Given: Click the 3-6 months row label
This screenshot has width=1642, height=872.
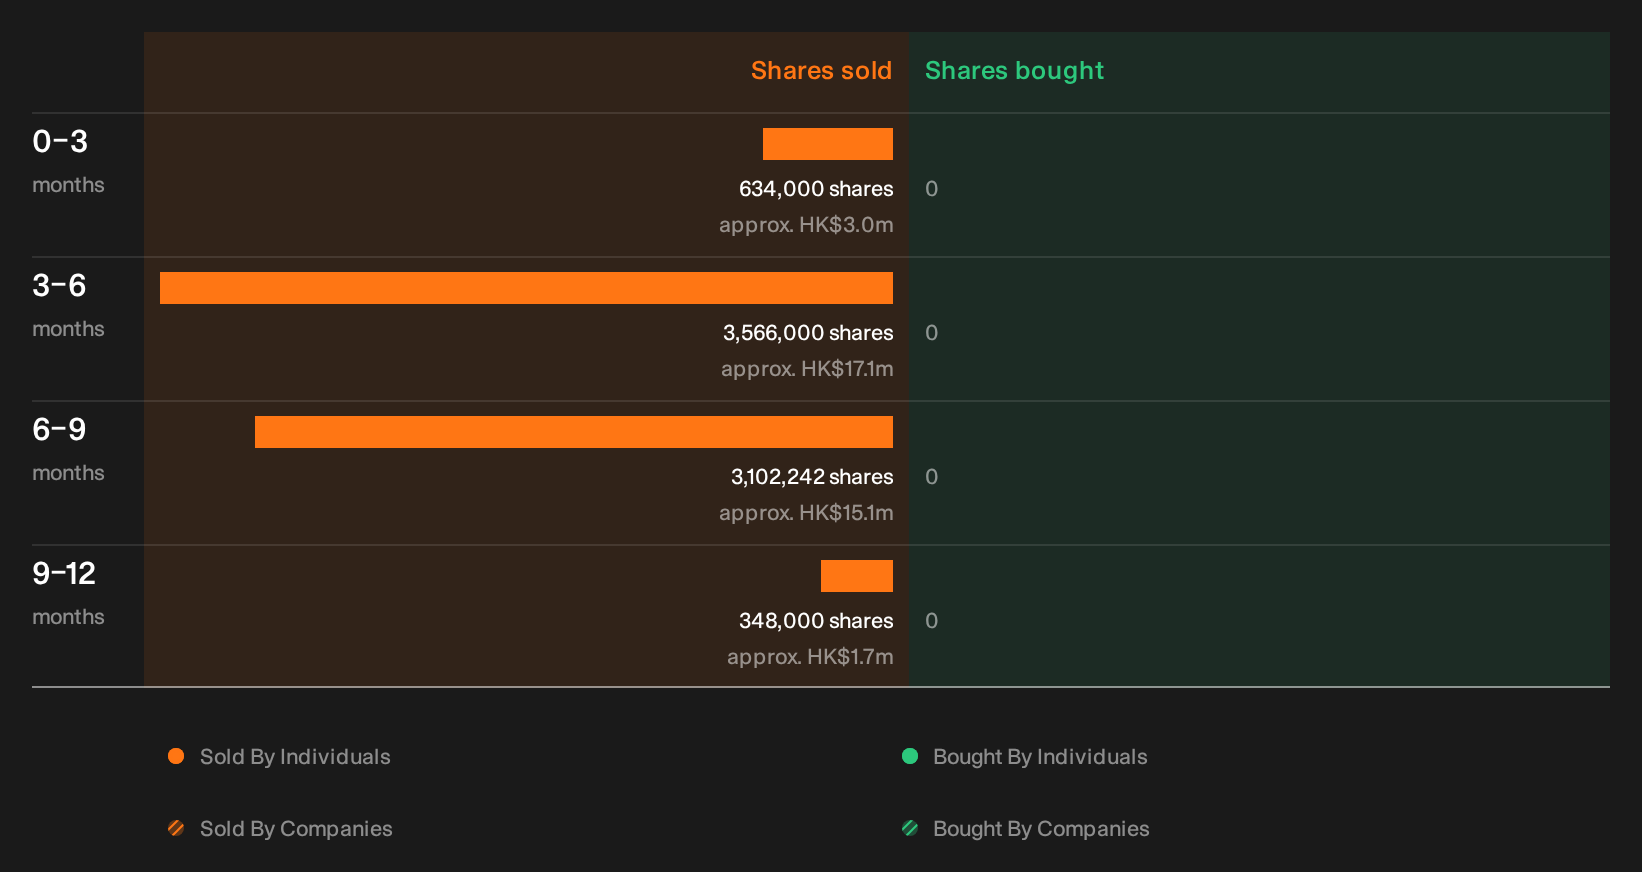Looking at the screenshot, I should coord(68,305).
